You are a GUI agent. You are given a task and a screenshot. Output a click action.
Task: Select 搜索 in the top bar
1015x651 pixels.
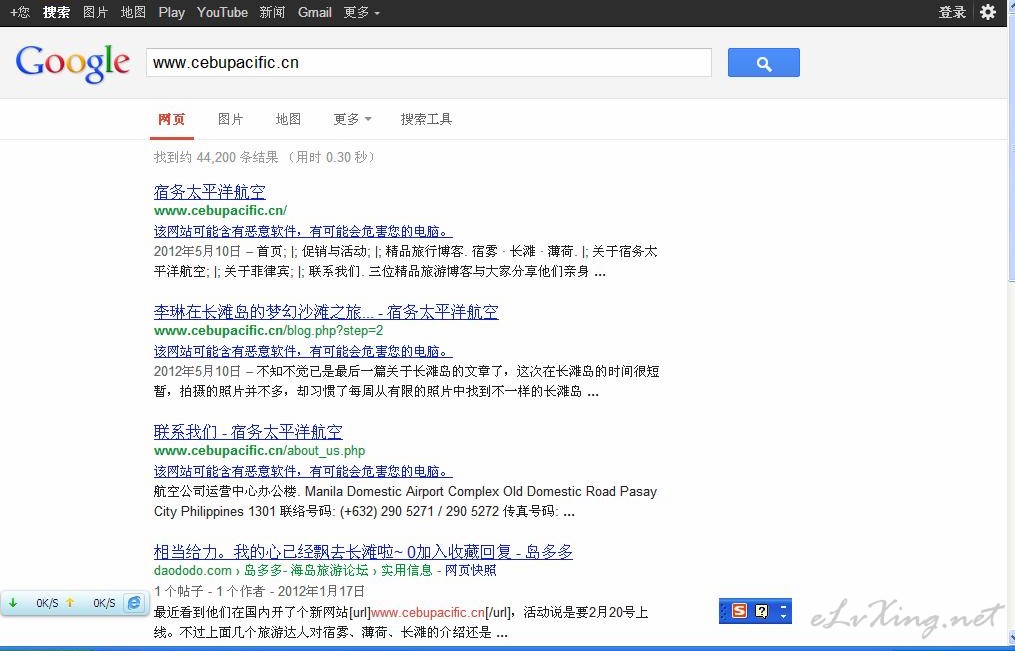pos(56,12)
